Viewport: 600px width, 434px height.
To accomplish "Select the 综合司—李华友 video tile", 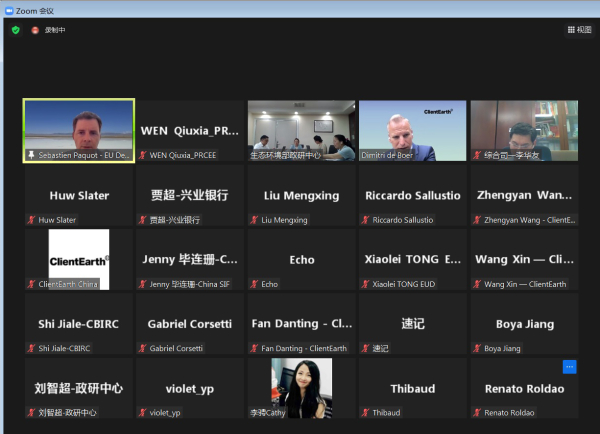I will point(524,131).
